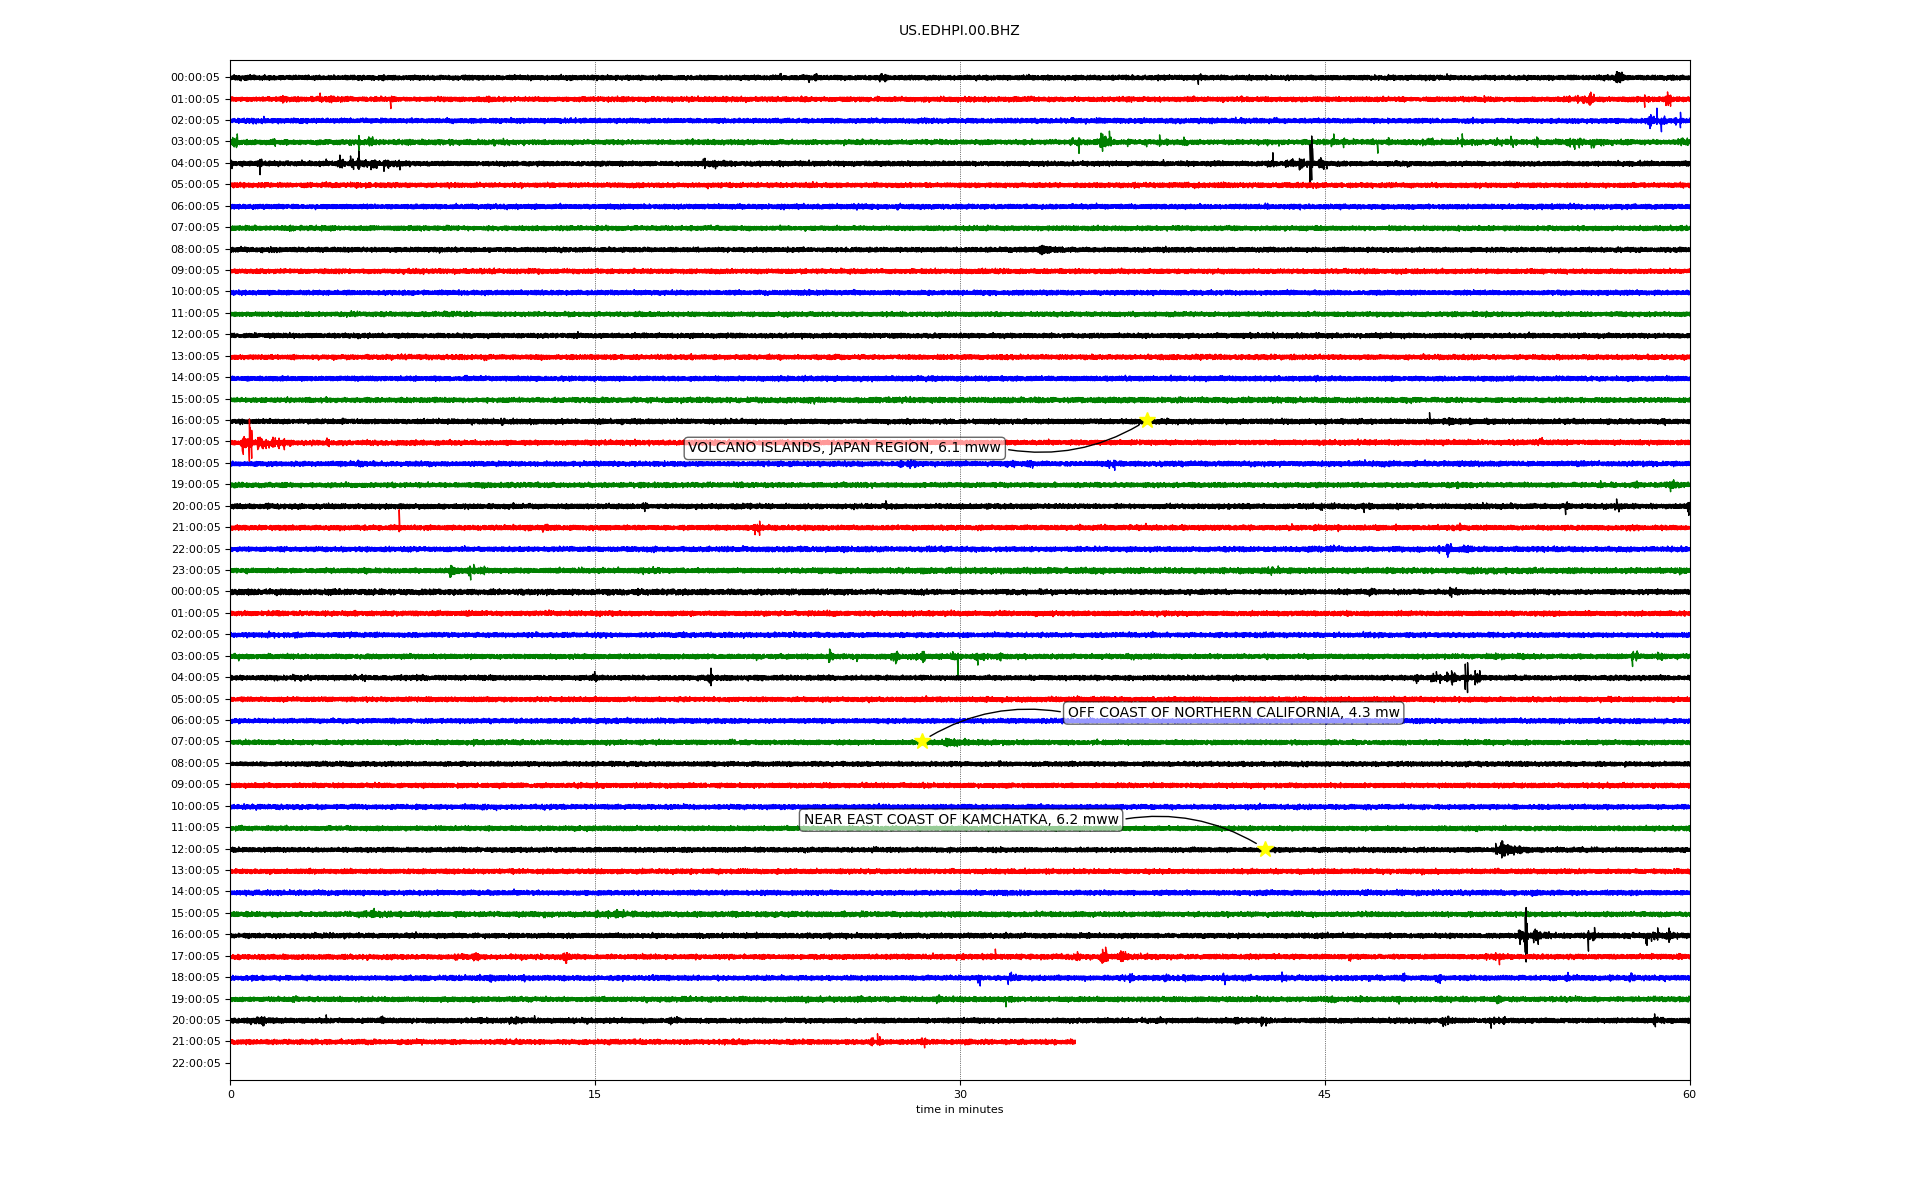Click the US.EDHPI.00.BHZ plot title
This screenshot has height=1200, width=1920.
[959, 31]
